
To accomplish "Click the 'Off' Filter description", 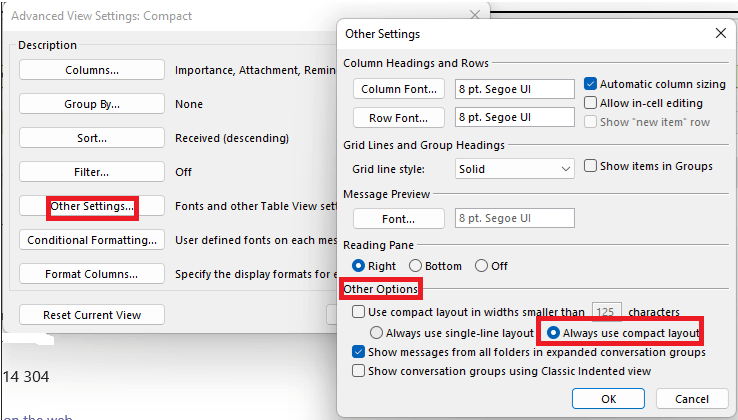I will click(183, 172).
